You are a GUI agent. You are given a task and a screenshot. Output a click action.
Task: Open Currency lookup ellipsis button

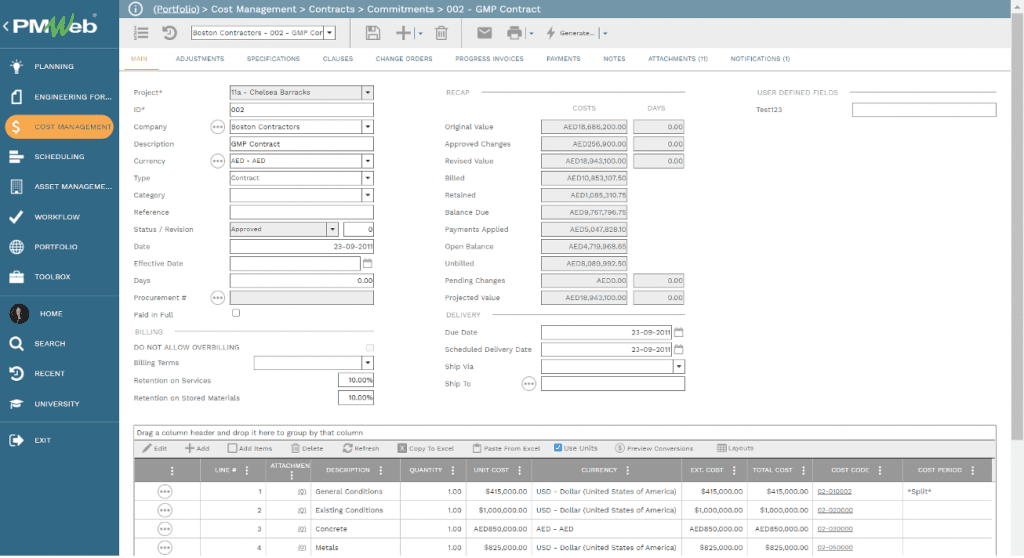point(217,161)
